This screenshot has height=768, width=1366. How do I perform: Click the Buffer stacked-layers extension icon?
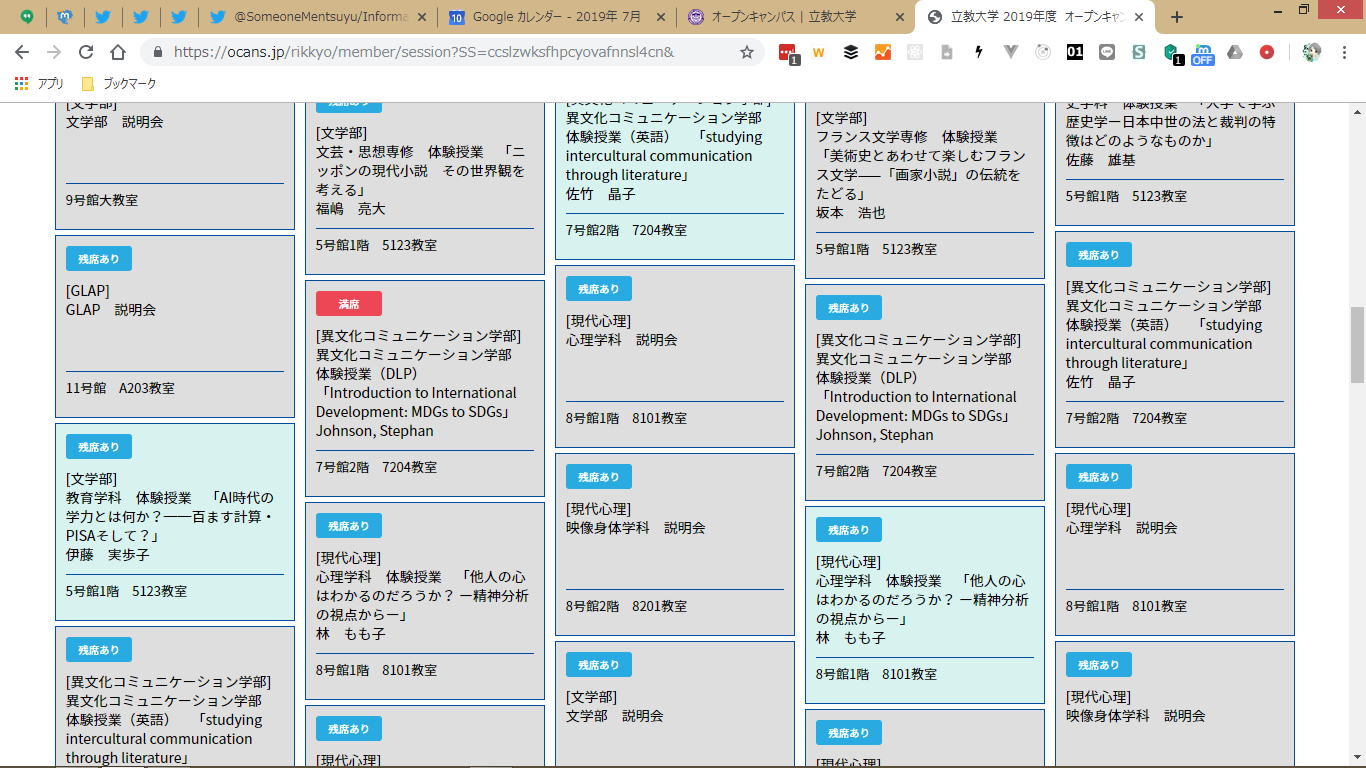[850, 52]
